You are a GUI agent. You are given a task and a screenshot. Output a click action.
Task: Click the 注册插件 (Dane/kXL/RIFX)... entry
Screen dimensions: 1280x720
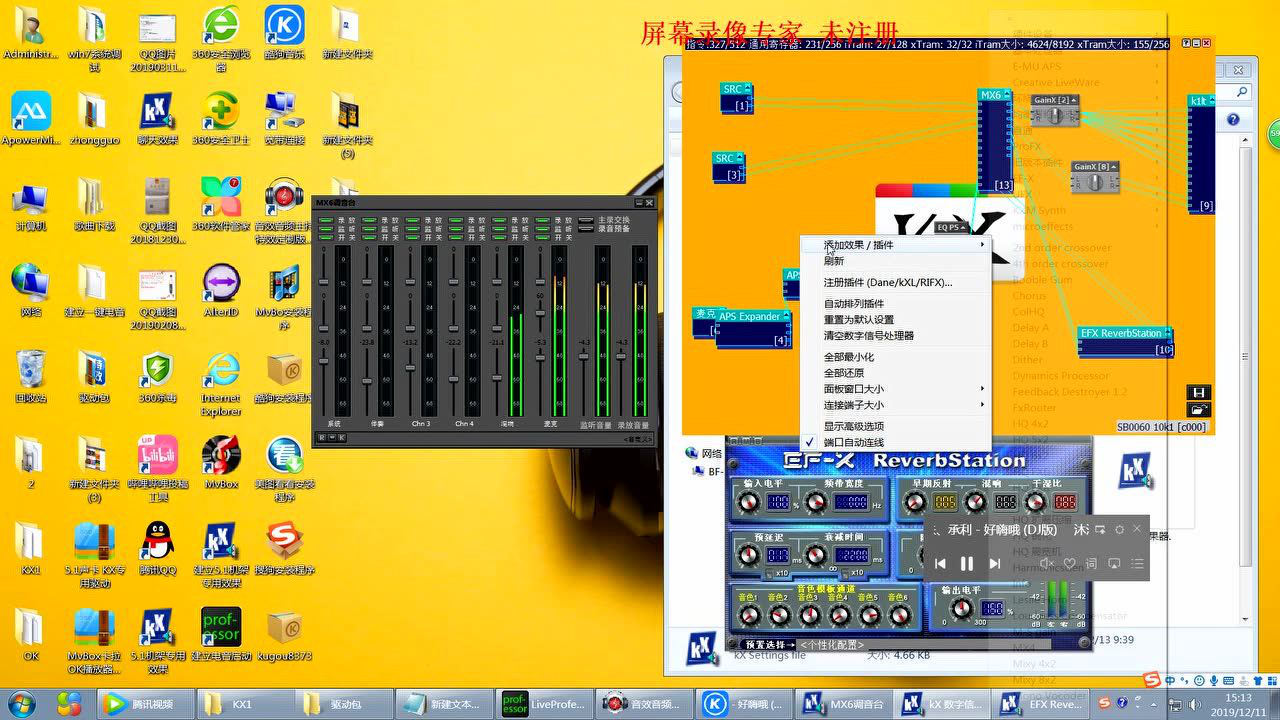(888, 283)
